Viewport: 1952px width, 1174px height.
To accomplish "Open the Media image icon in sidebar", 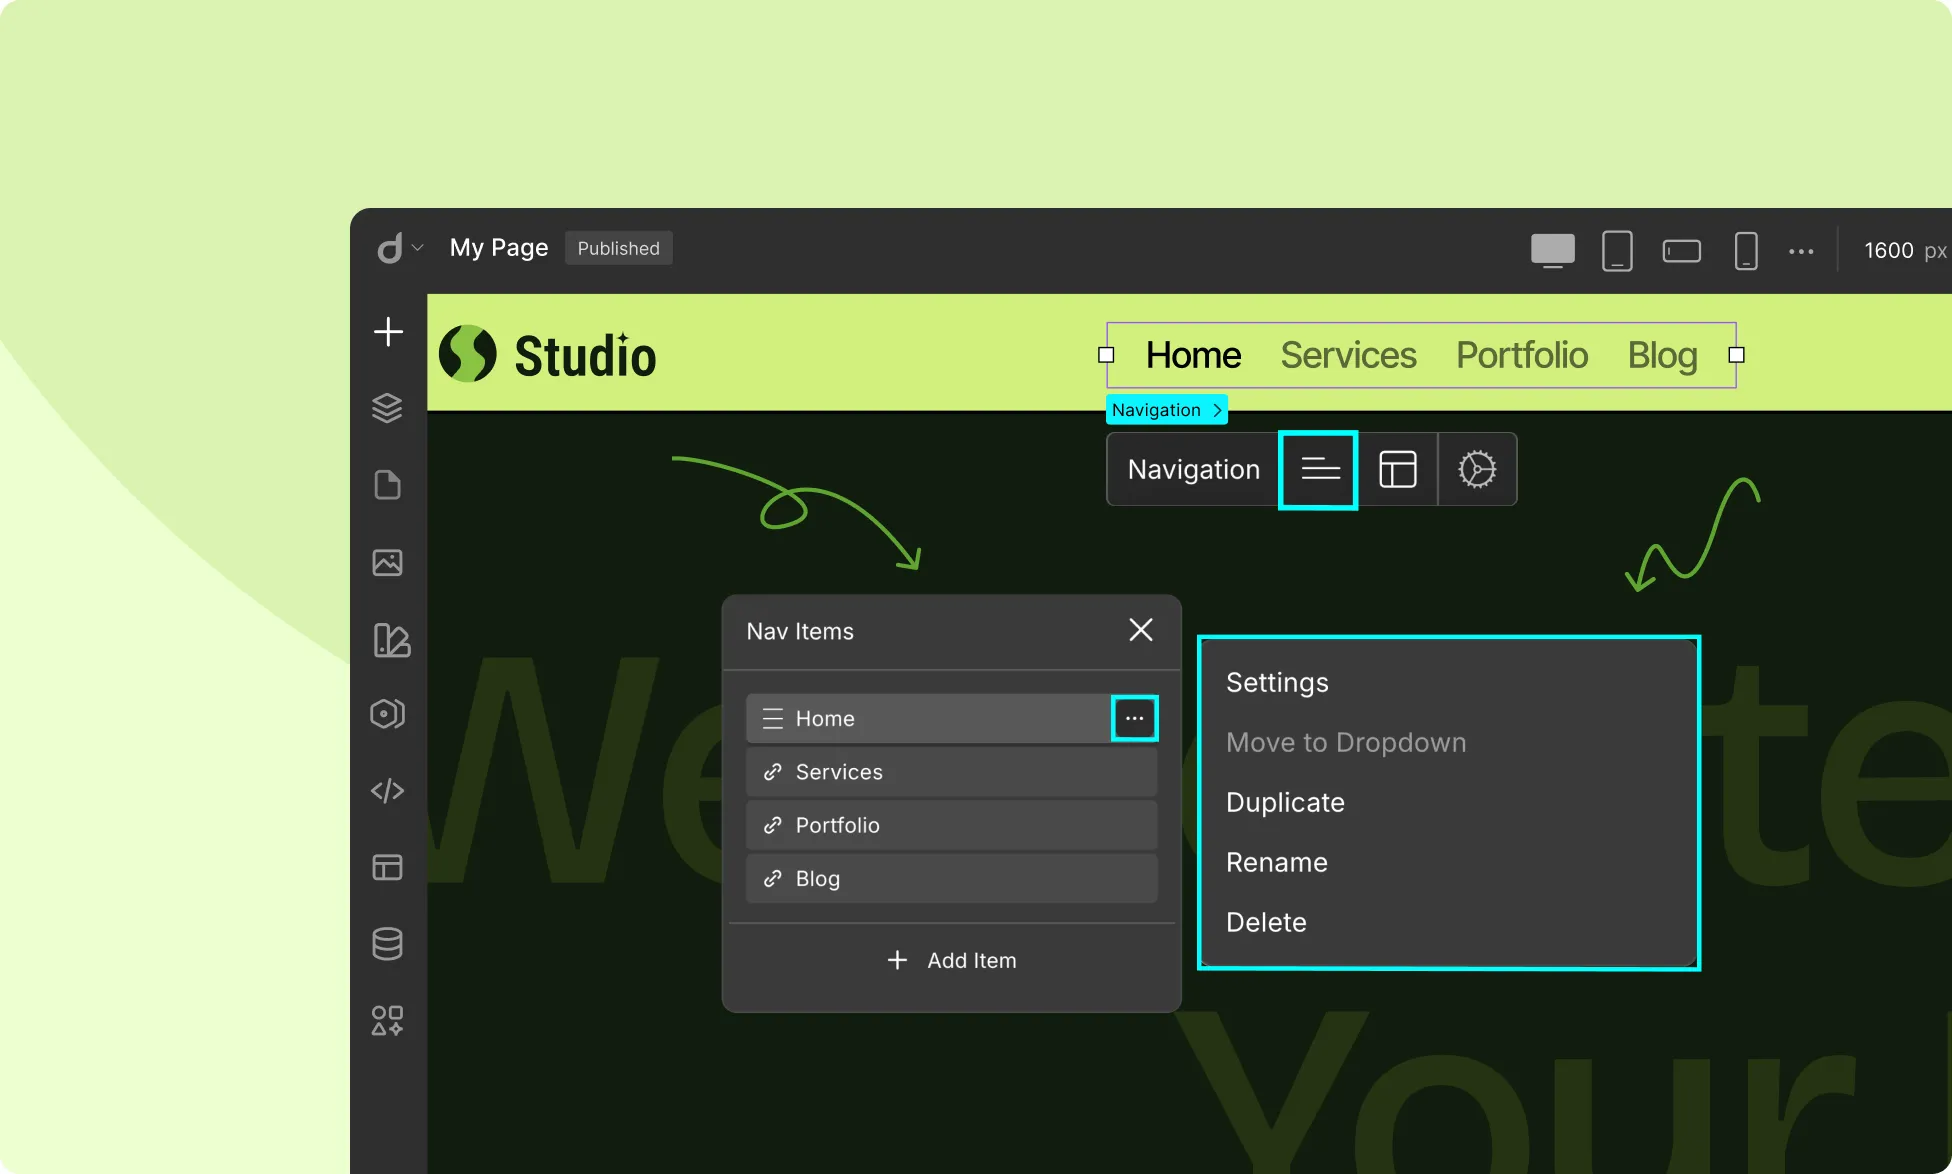I will pos(387,562).
